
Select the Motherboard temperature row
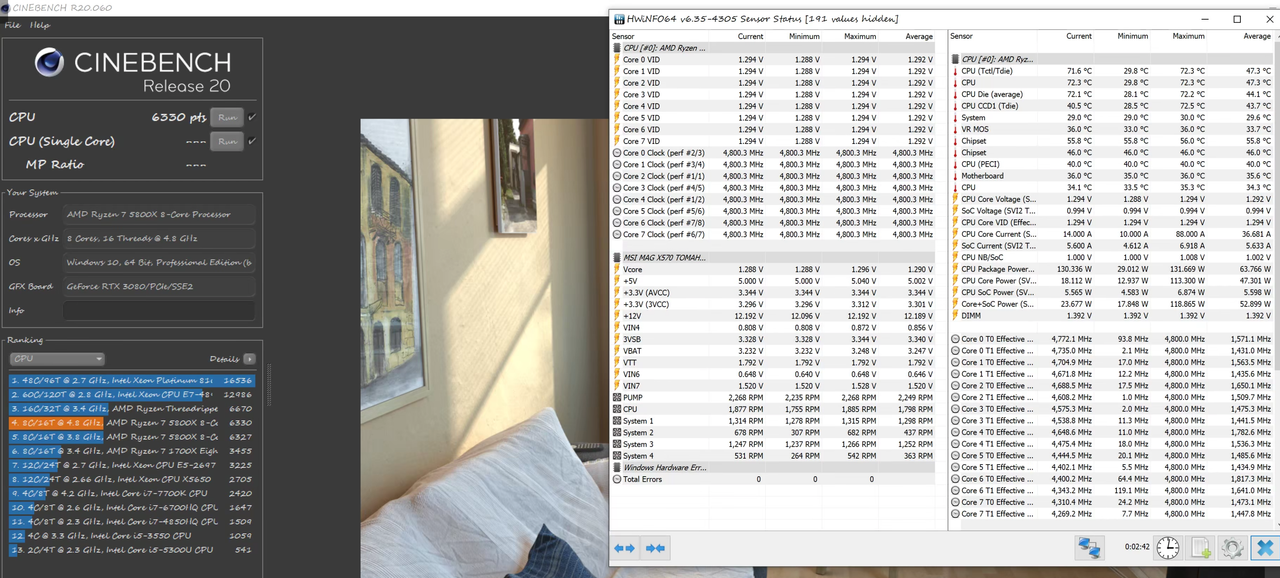tap(1113, 176)
